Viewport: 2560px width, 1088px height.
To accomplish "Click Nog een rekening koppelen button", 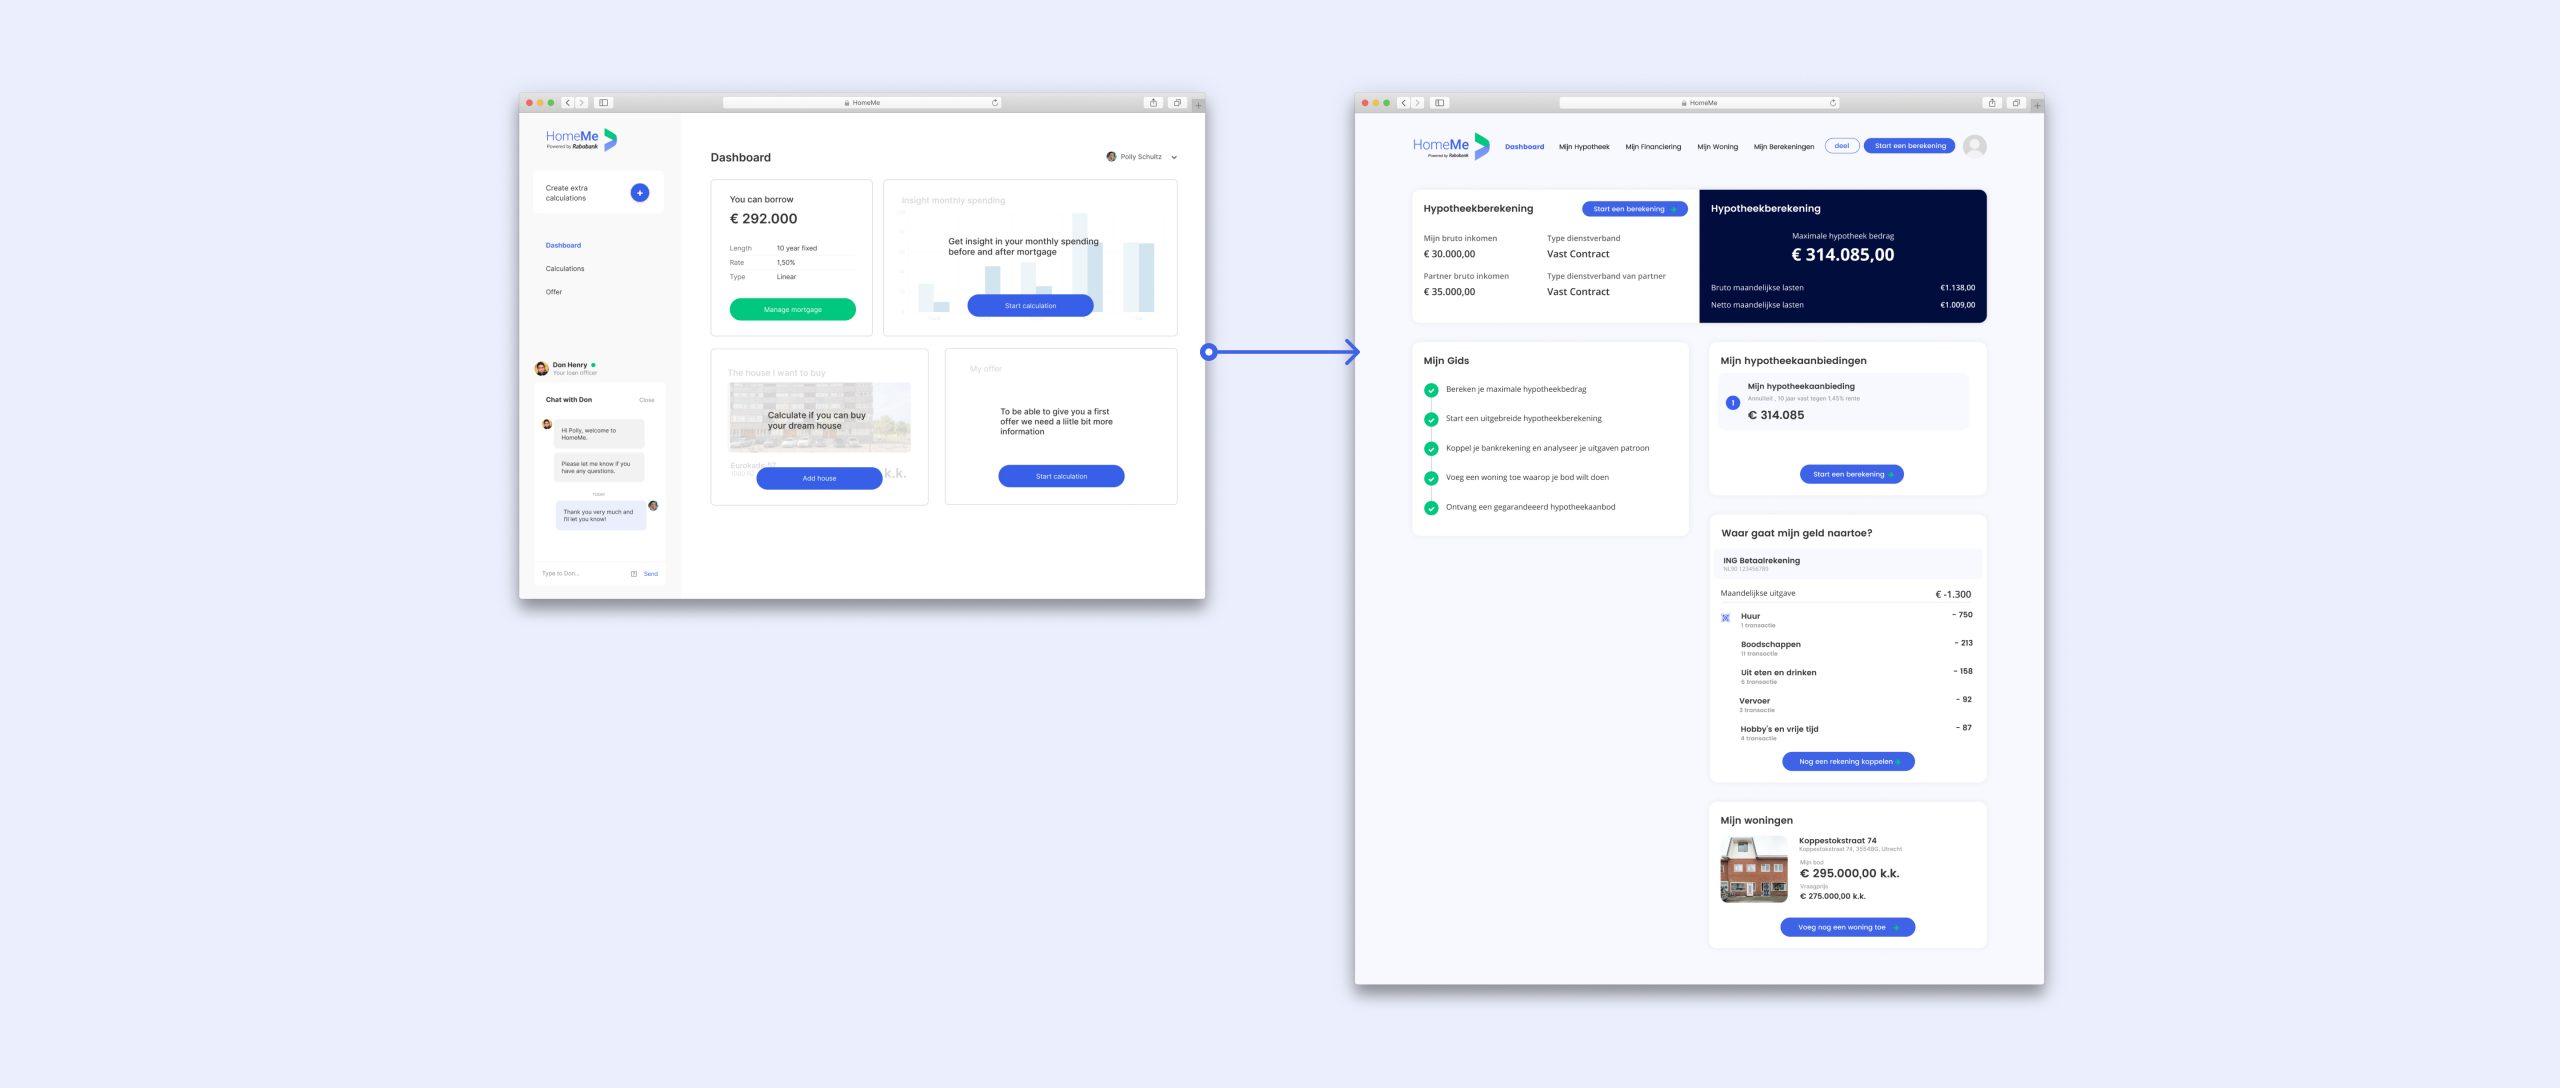I will pyautogui.click(x=1848, y=762).
